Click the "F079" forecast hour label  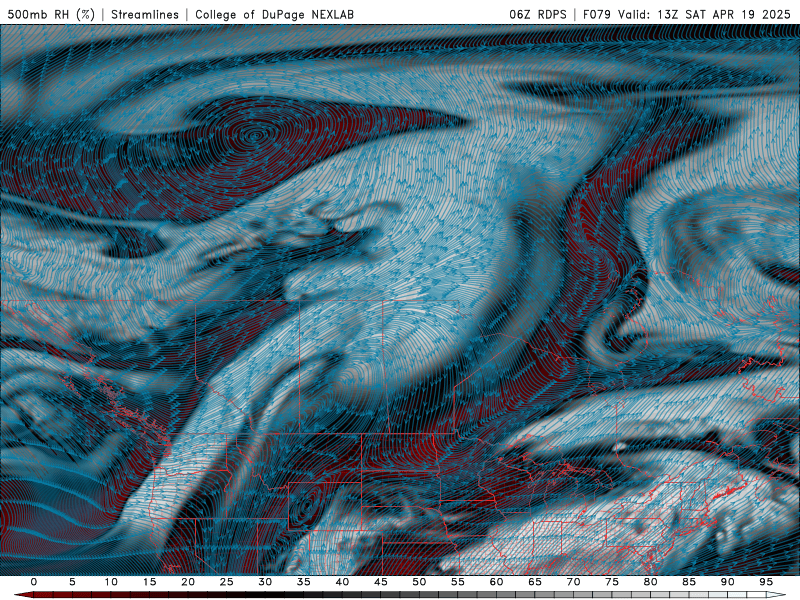click(x=597, y=14)
